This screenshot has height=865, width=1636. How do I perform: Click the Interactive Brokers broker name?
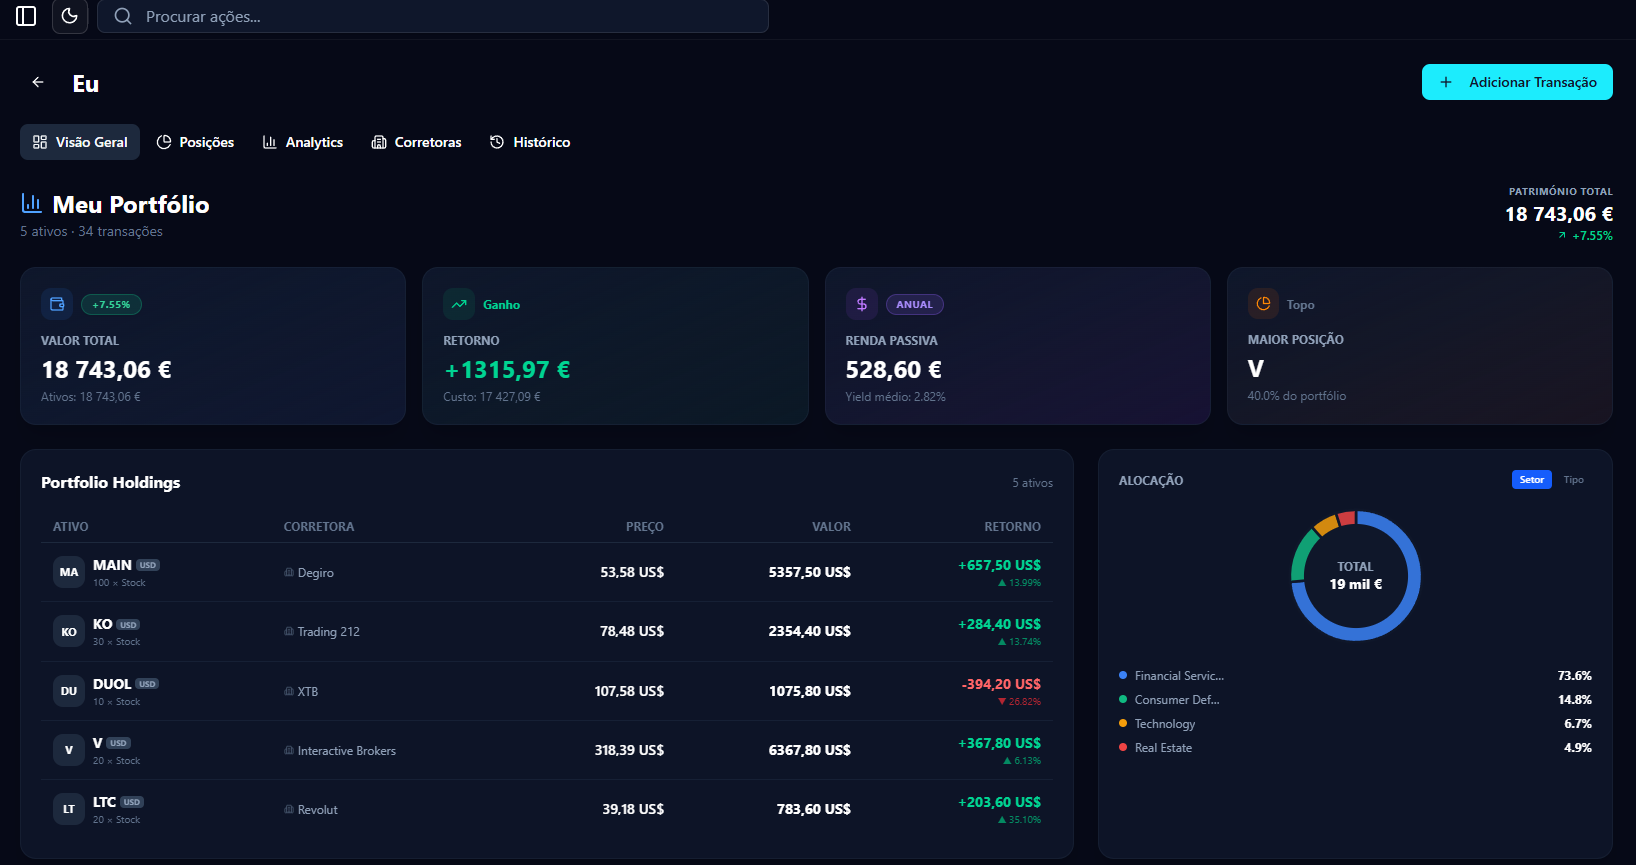click(x=347, y=751)
